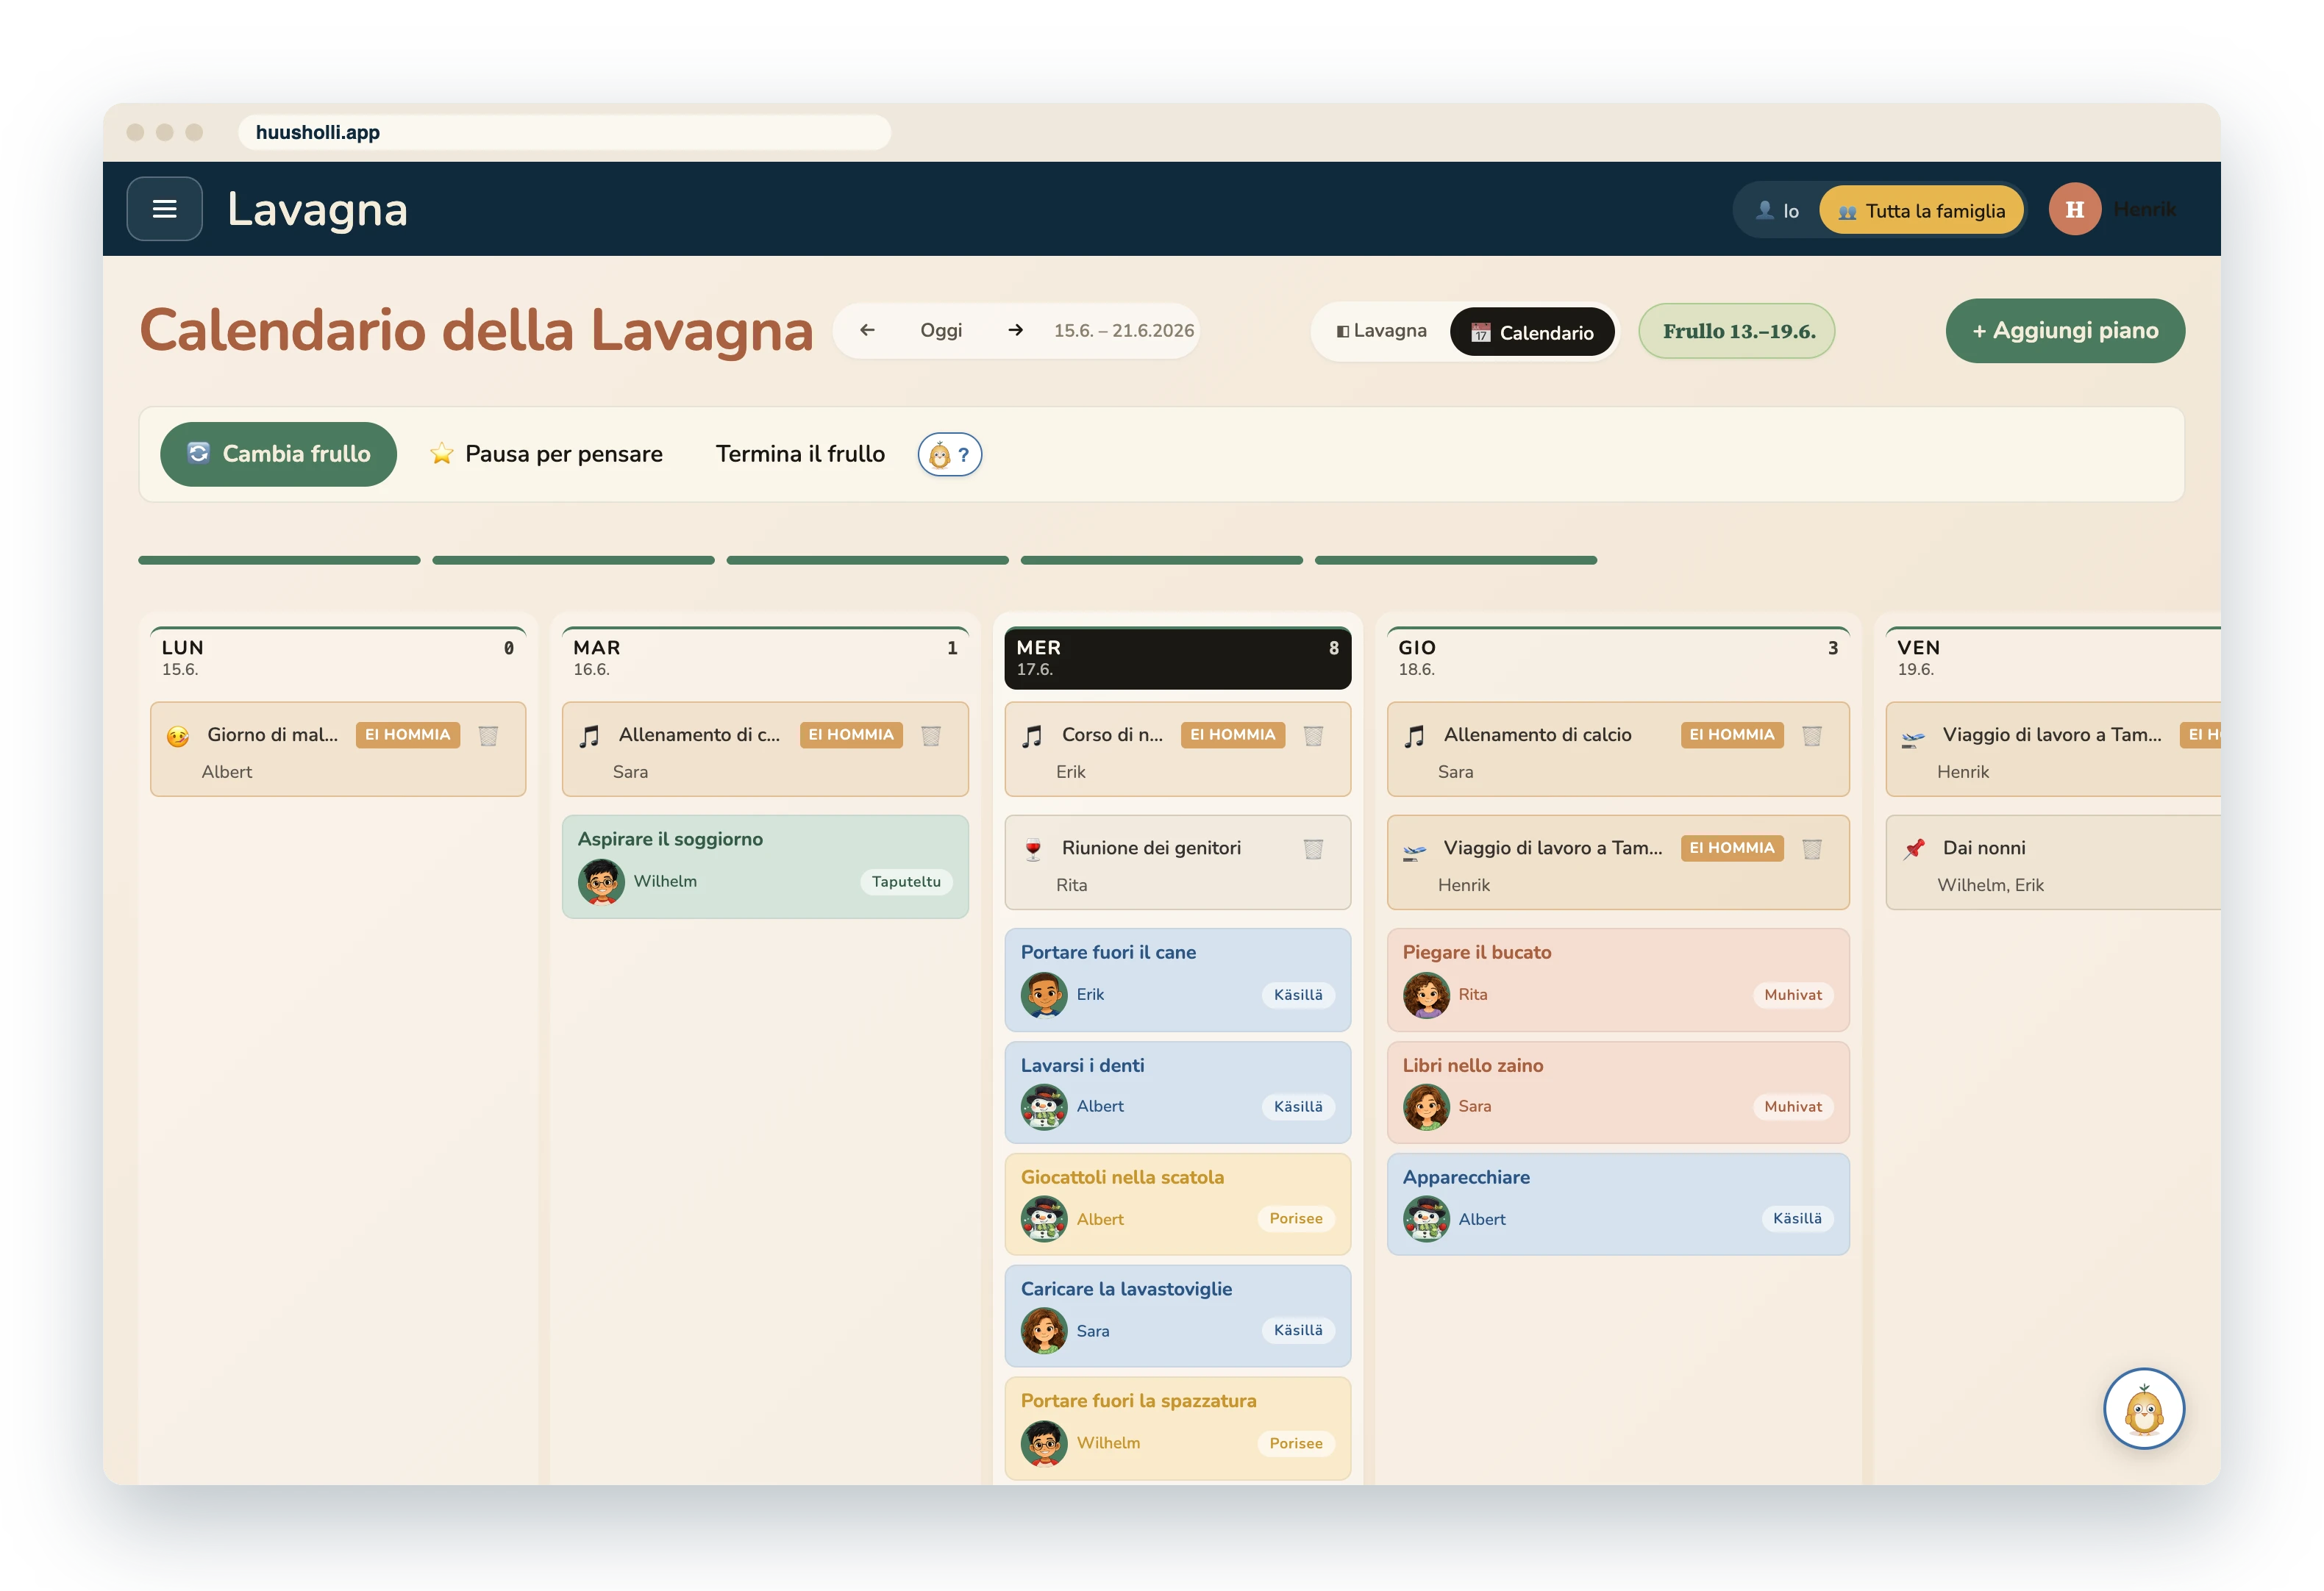Delete Thursday's Allenamento di calcio plan

tap(1811, 736)
